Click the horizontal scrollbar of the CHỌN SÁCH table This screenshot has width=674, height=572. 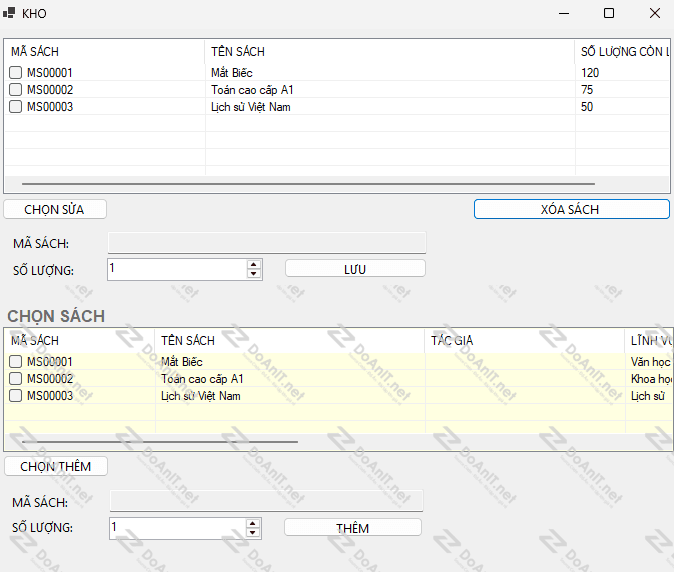pos(159,441)
